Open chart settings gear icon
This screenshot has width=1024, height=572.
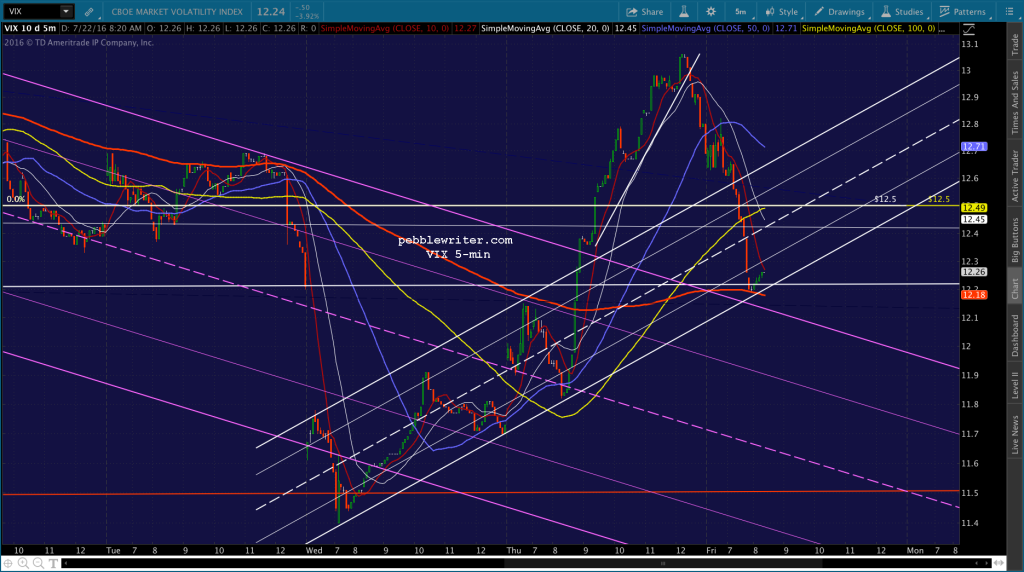[x=711, y=12]
